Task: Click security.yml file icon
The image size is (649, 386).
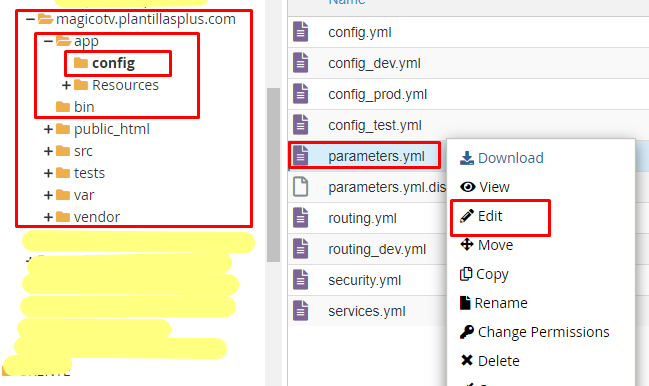Action: (x=300, y=280)
